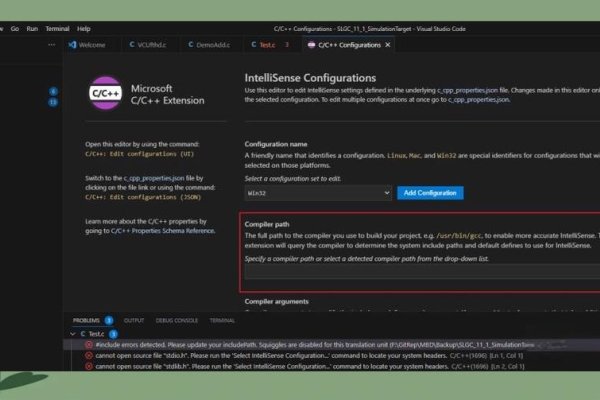600x400 pixels.
Task: Click the C file icon on DemoAdd.c tab
Action: click(191, 45)
